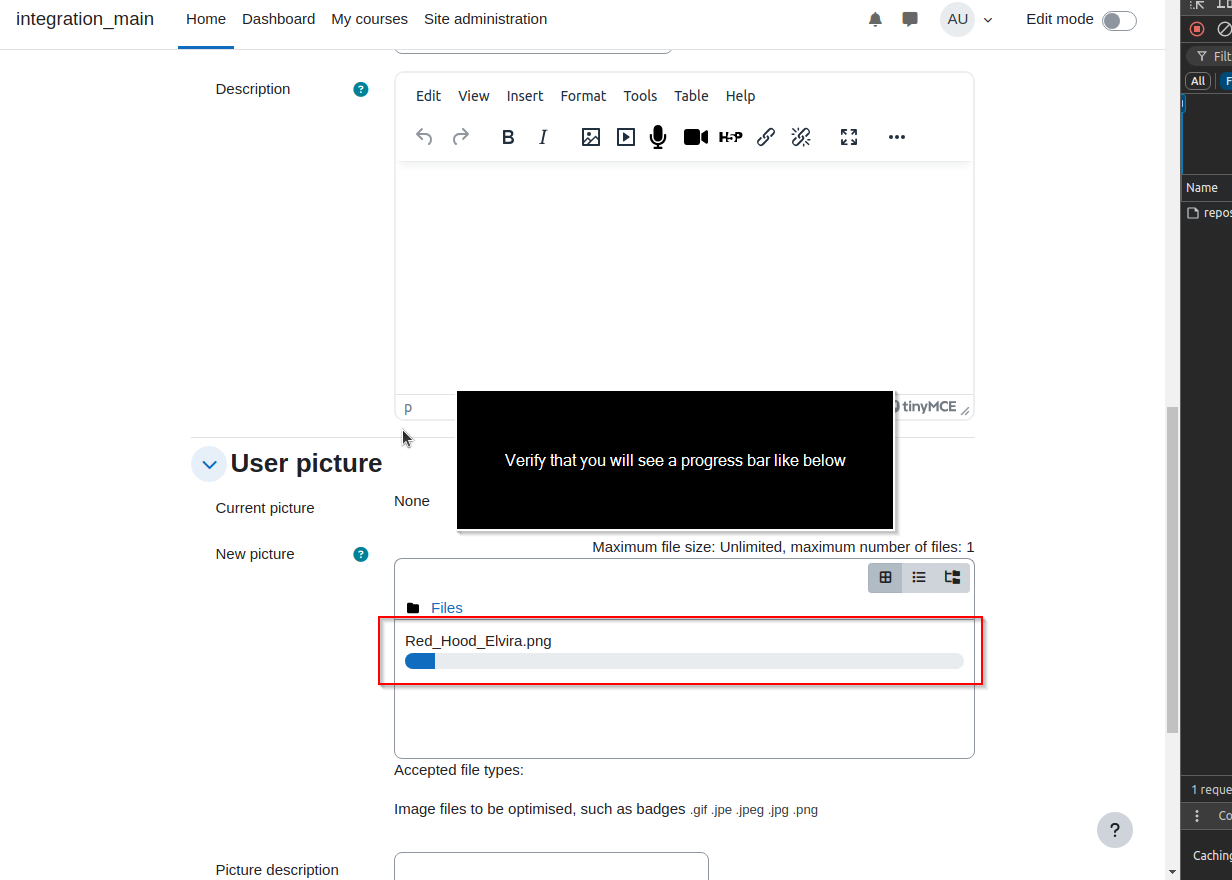Show files as icons in file manager

(885, 577)
